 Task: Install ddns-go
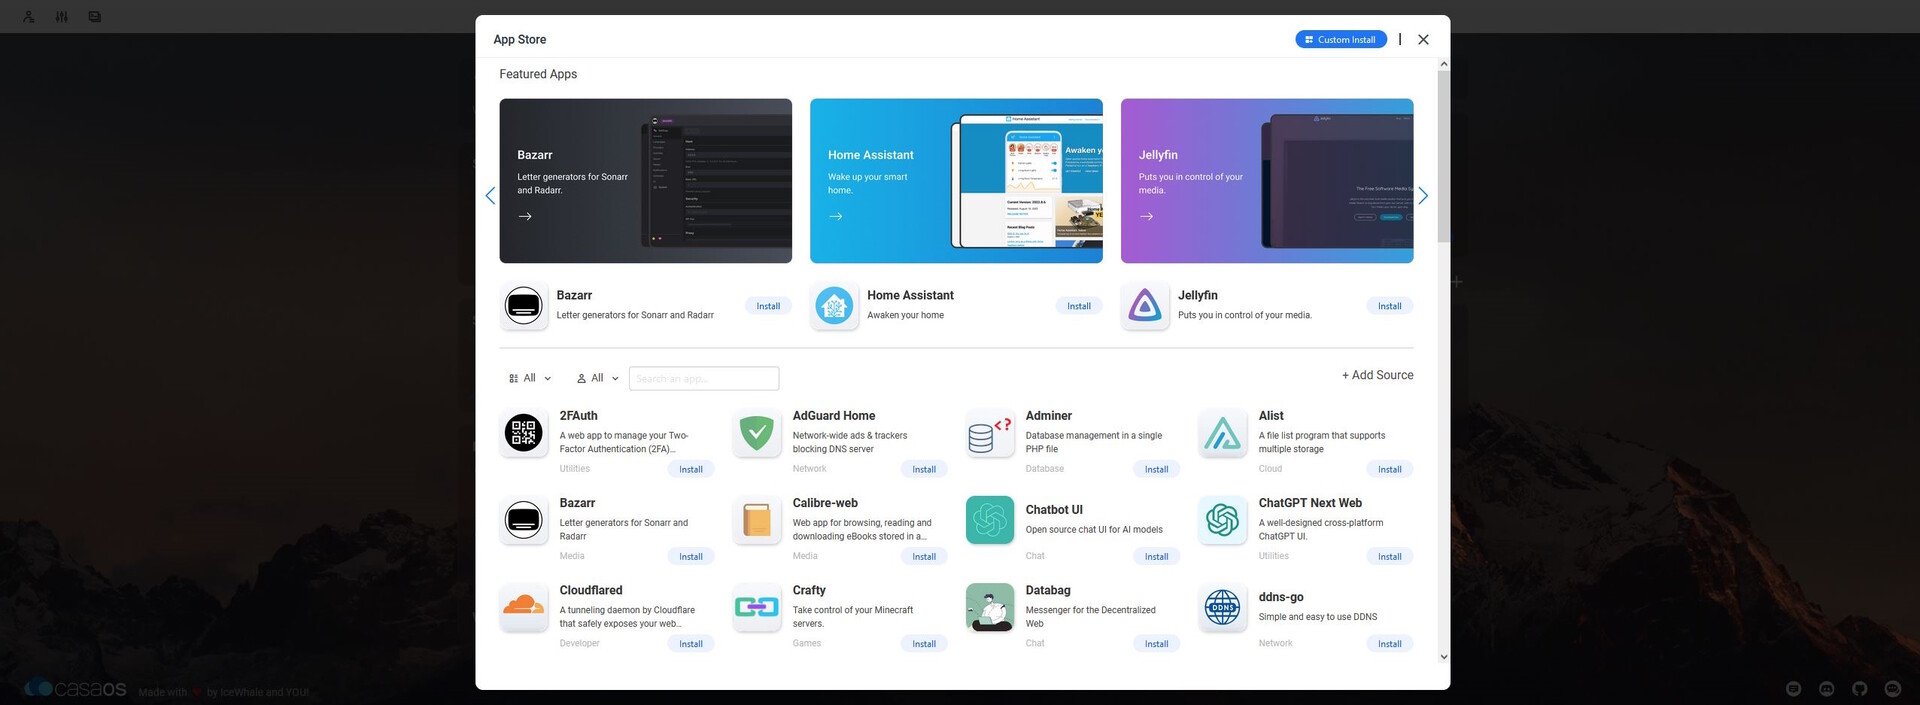point(1389,644)
